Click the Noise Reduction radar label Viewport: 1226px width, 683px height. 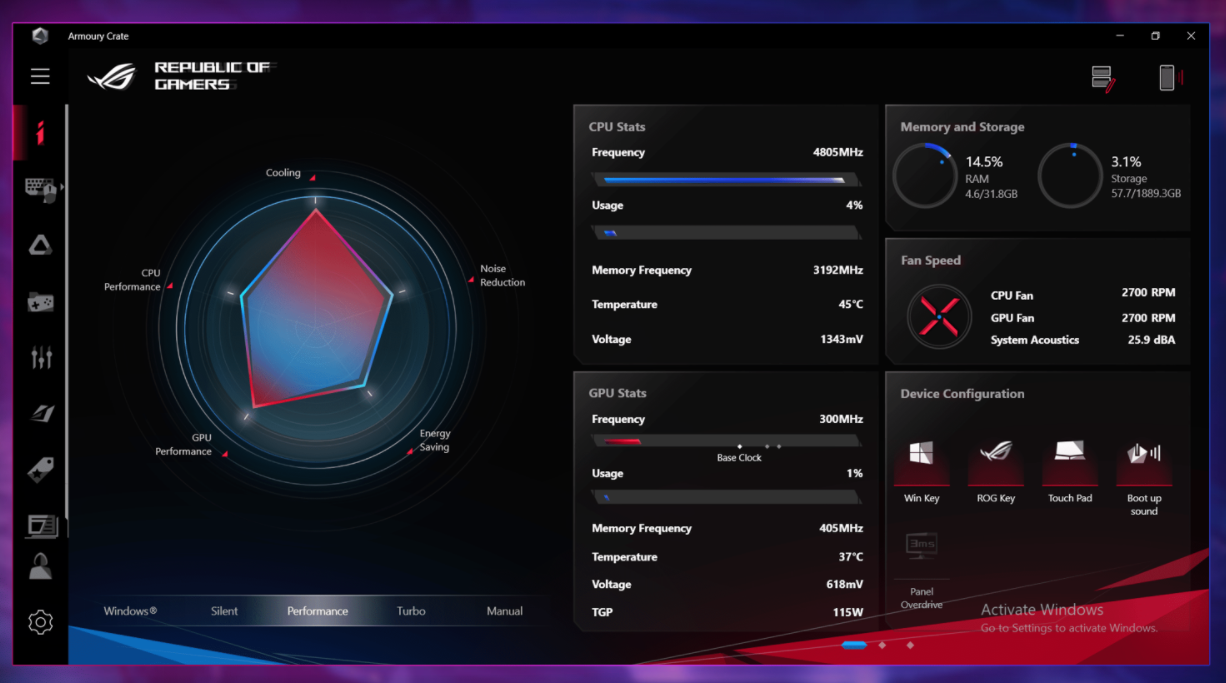502,275
